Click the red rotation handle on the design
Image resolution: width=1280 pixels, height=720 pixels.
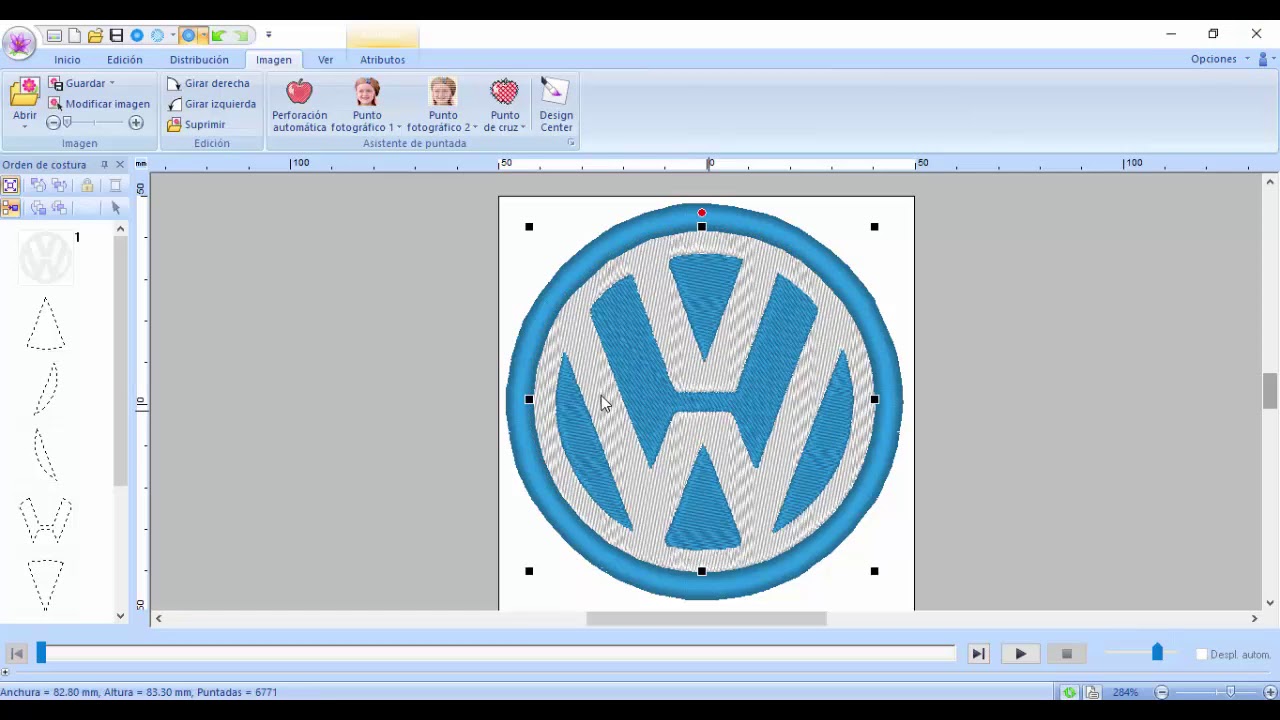[702, 213]
